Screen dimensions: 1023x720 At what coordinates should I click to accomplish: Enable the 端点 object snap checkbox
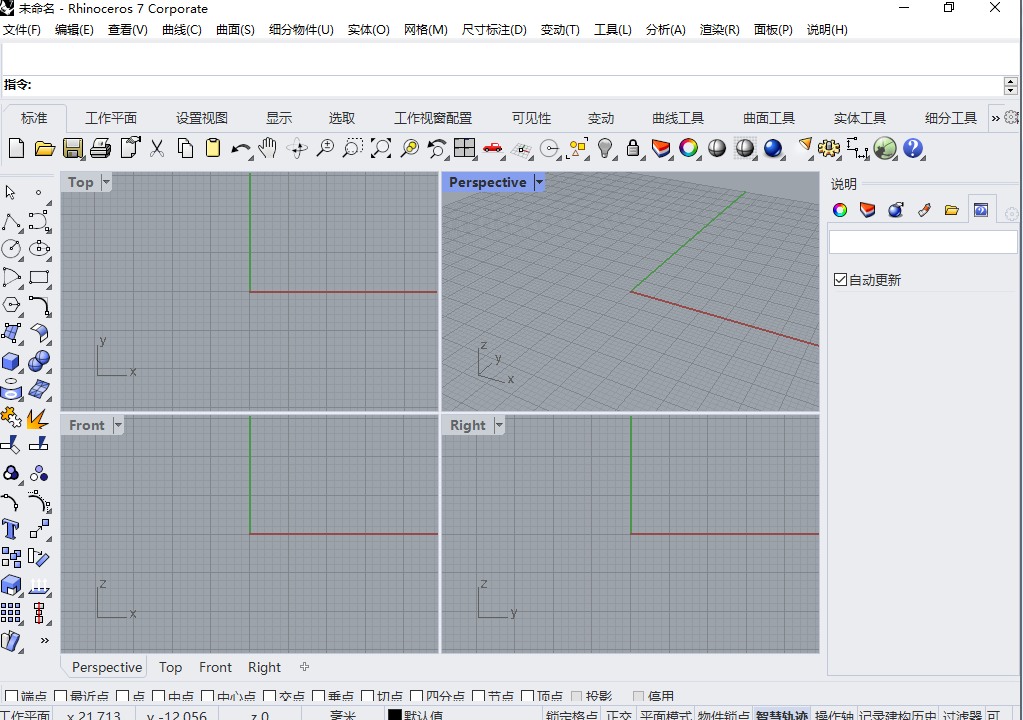pos(9,695)
